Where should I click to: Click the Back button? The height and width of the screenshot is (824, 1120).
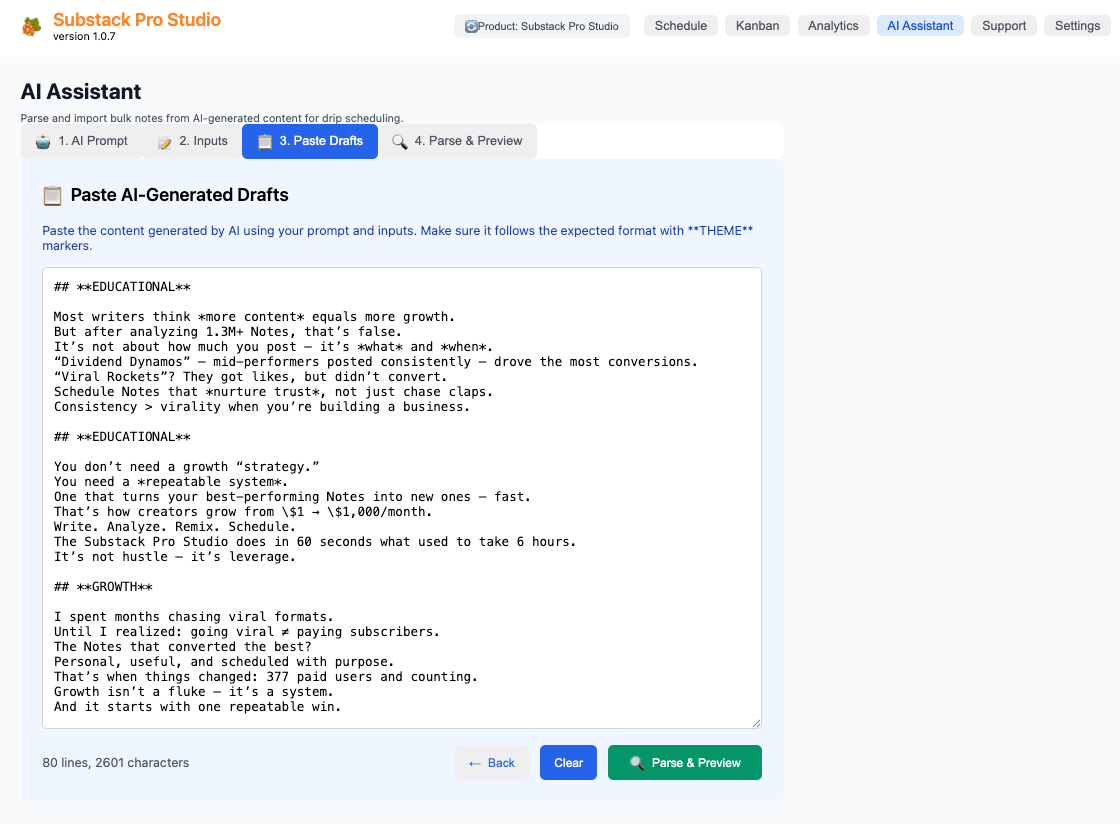point(491,763)
